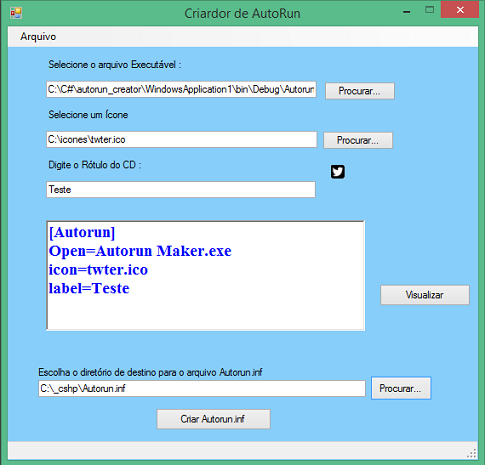Click the Visualizar button

click(425, 295)
